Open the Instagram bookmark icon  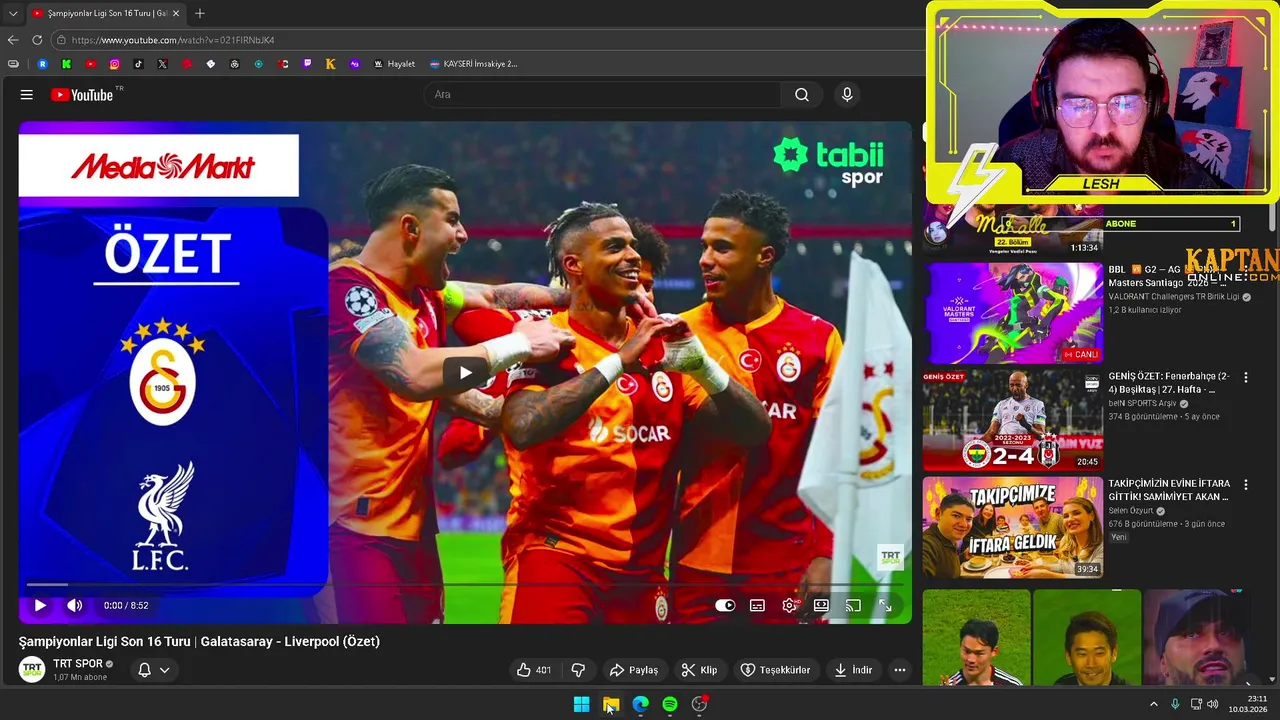114,64
